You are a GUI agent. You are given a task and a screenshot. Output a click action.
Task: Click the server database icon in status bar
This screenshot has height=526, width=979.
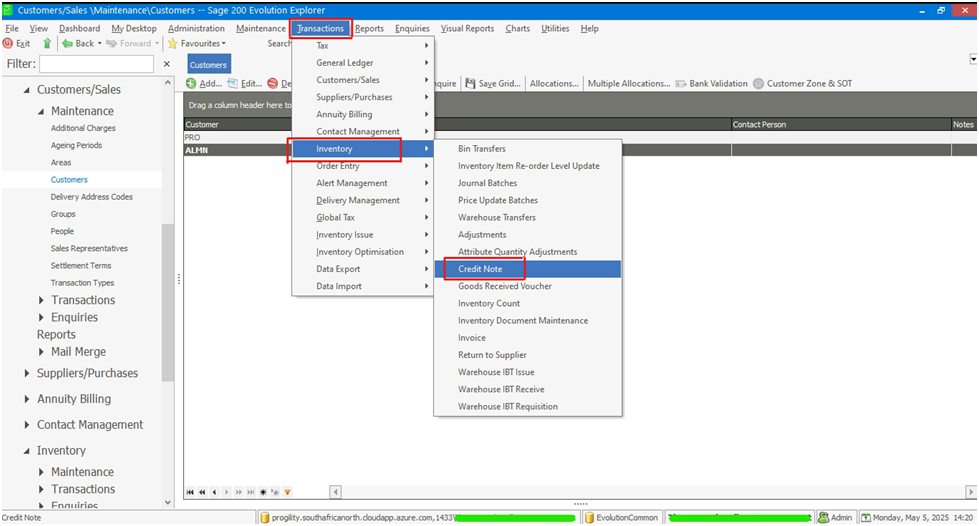click(x=264, y=518)
